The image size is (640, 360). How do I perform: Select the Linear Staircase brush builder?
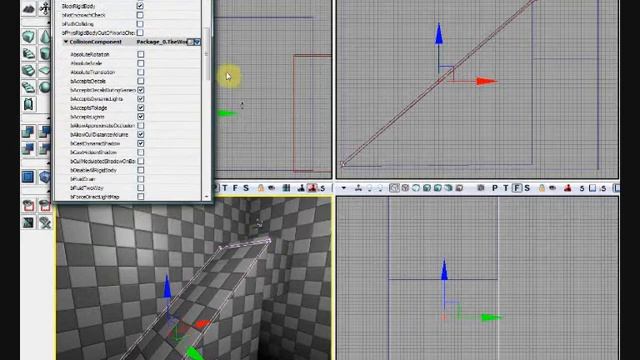click(x=29, y=70)
